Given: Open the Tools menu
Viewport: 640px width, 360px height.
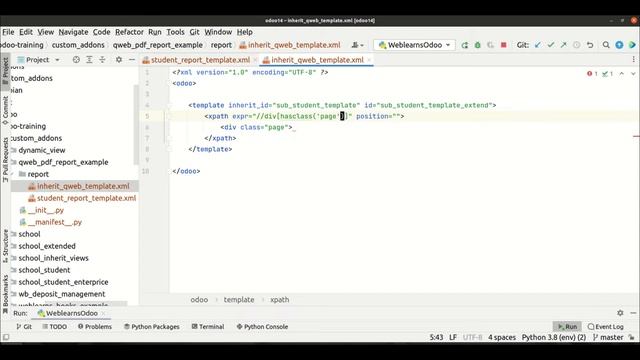Looking at the screenshot, I should (x=175, y=32).
